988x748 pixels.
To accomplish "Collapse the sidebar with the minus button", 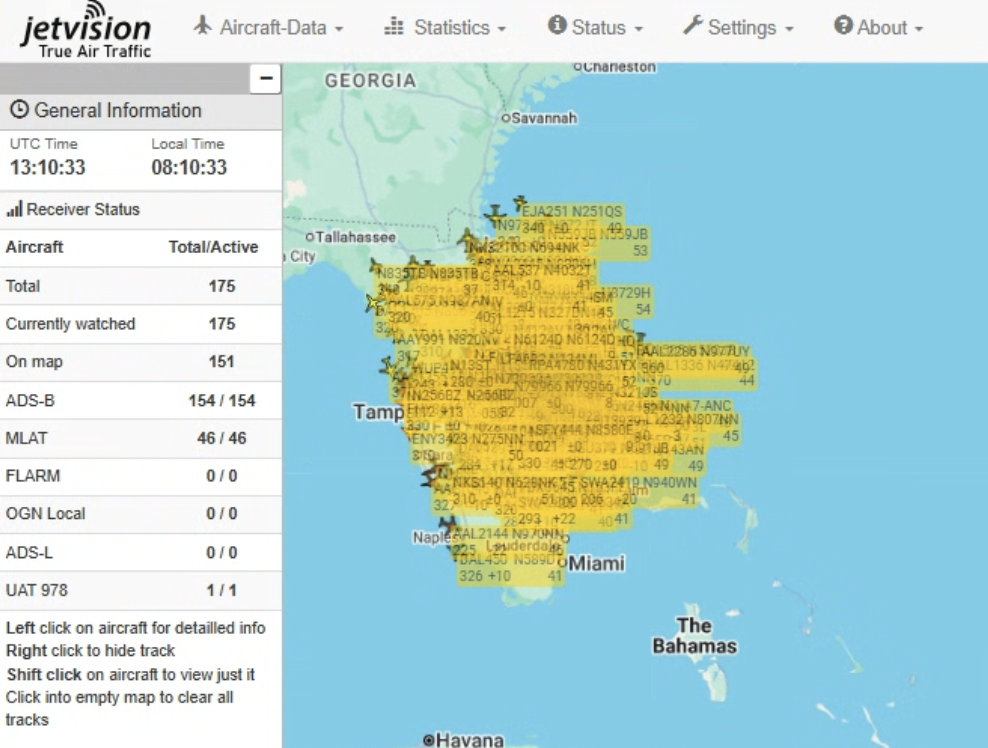I will point(266,78).
